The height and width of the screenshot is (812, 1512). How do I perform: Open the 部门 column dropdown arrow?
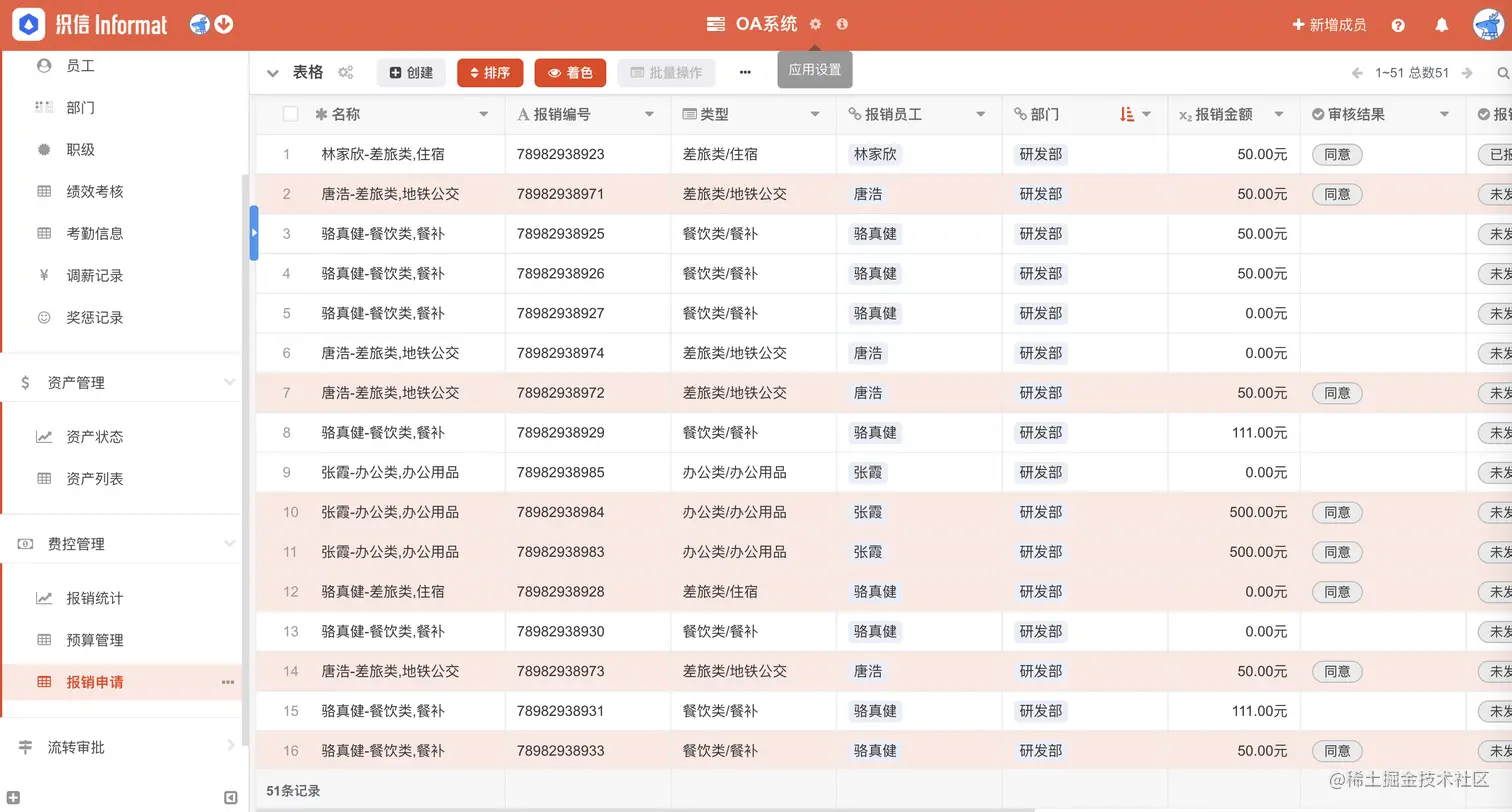tap(1147, 115)
